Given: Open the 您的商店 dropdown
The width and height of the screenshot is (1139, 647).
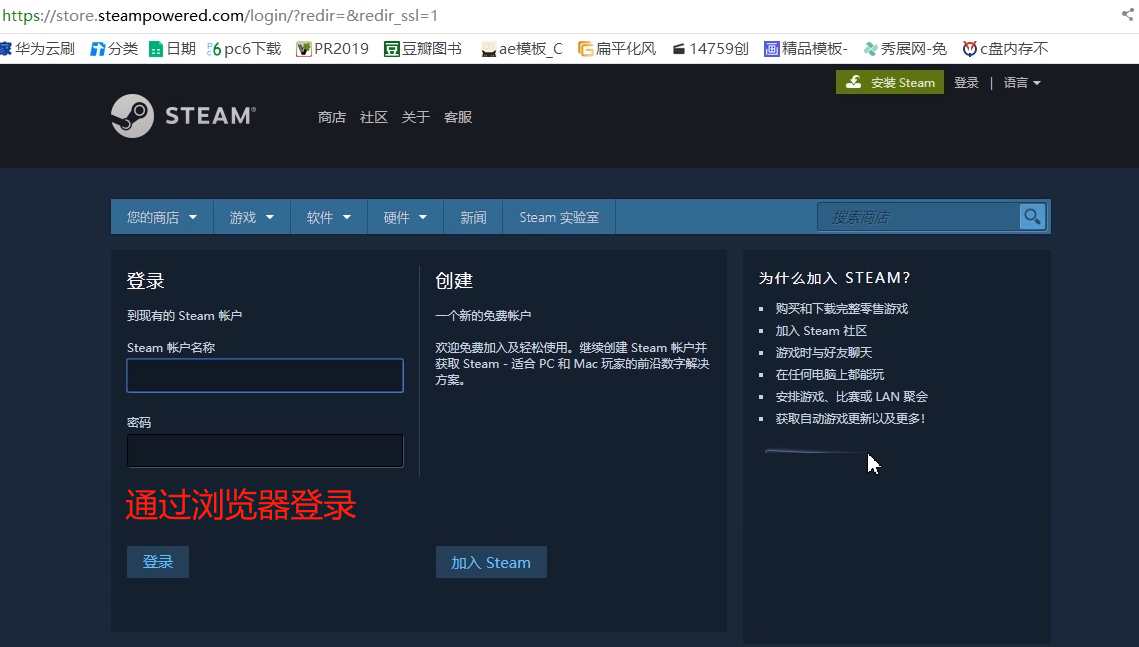Looking at the screenshot, I should point(161,216).
